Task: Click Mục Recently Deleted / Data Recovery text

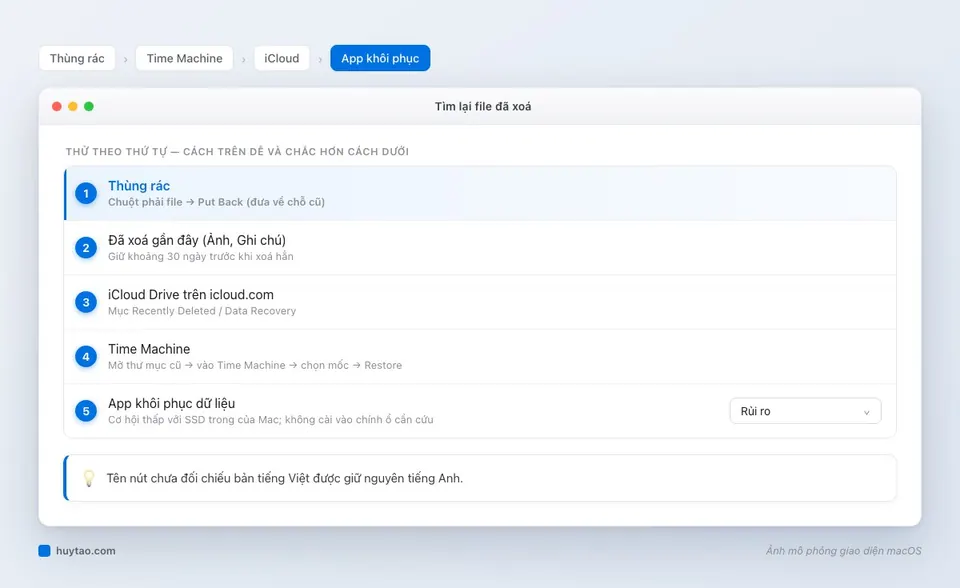Action: pyautogui.click(x=202, y=311)
